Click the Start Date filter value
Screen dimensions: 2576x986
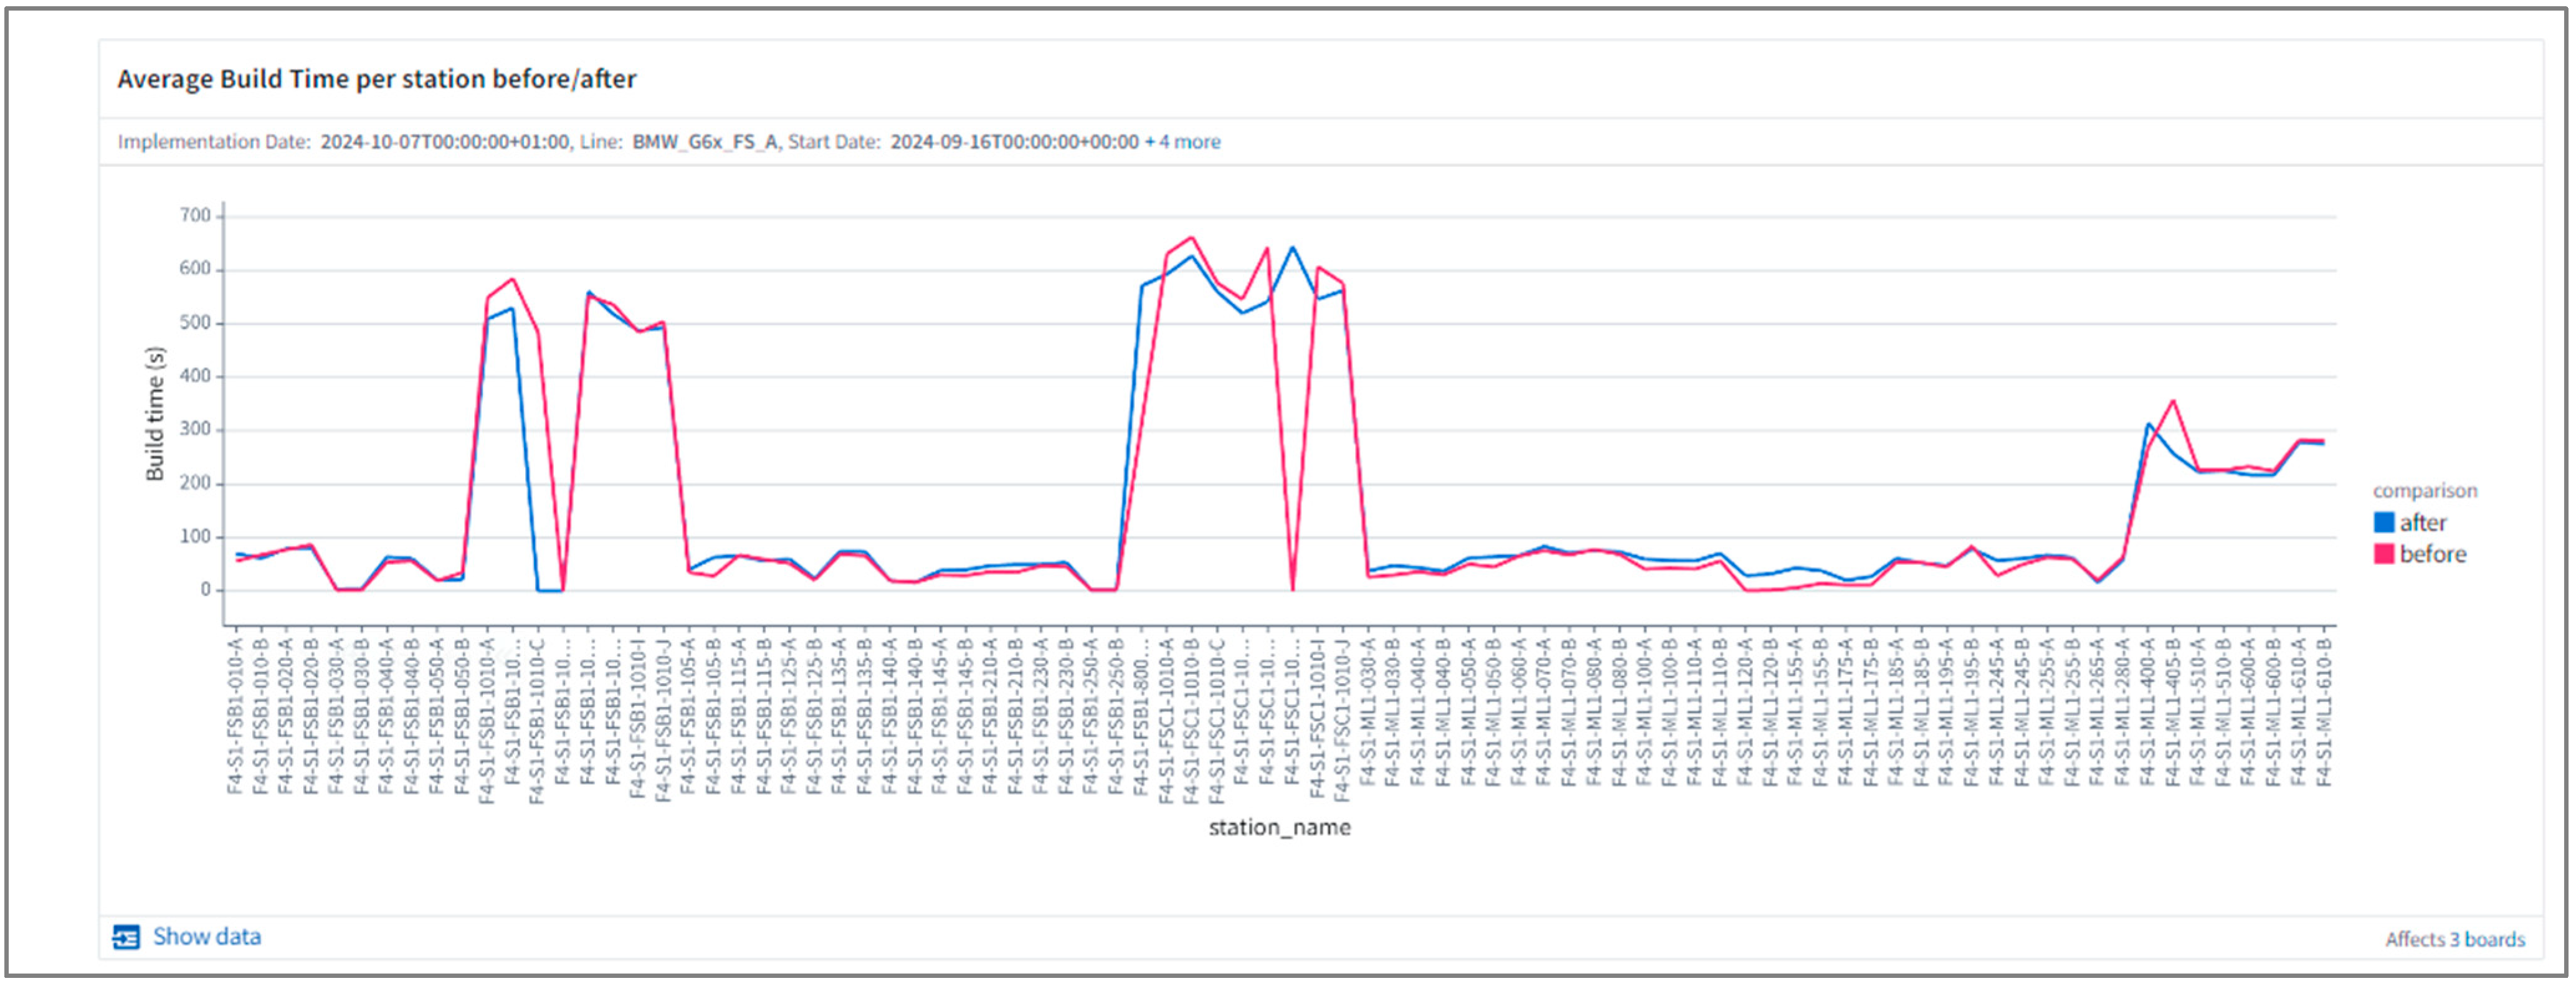point(1014,142)
